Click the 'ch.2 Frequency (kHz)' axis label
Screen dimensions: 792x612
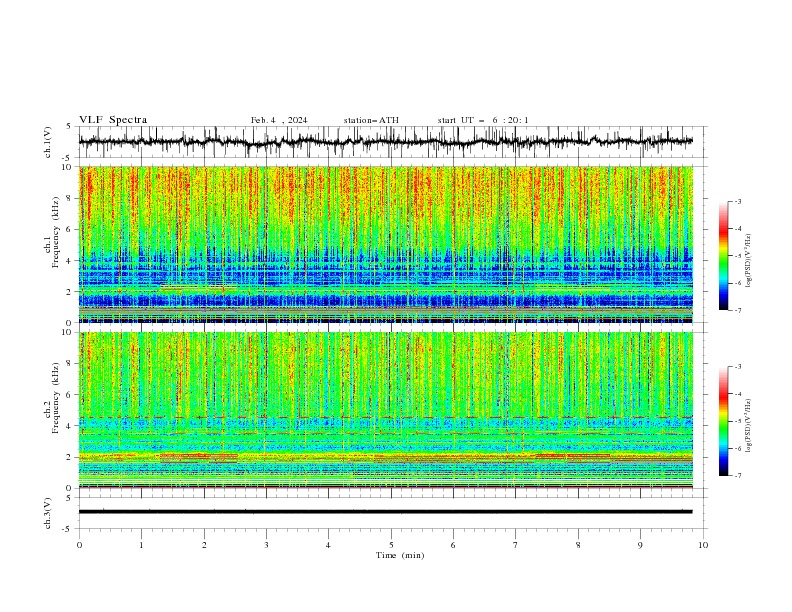coord(53,398)
